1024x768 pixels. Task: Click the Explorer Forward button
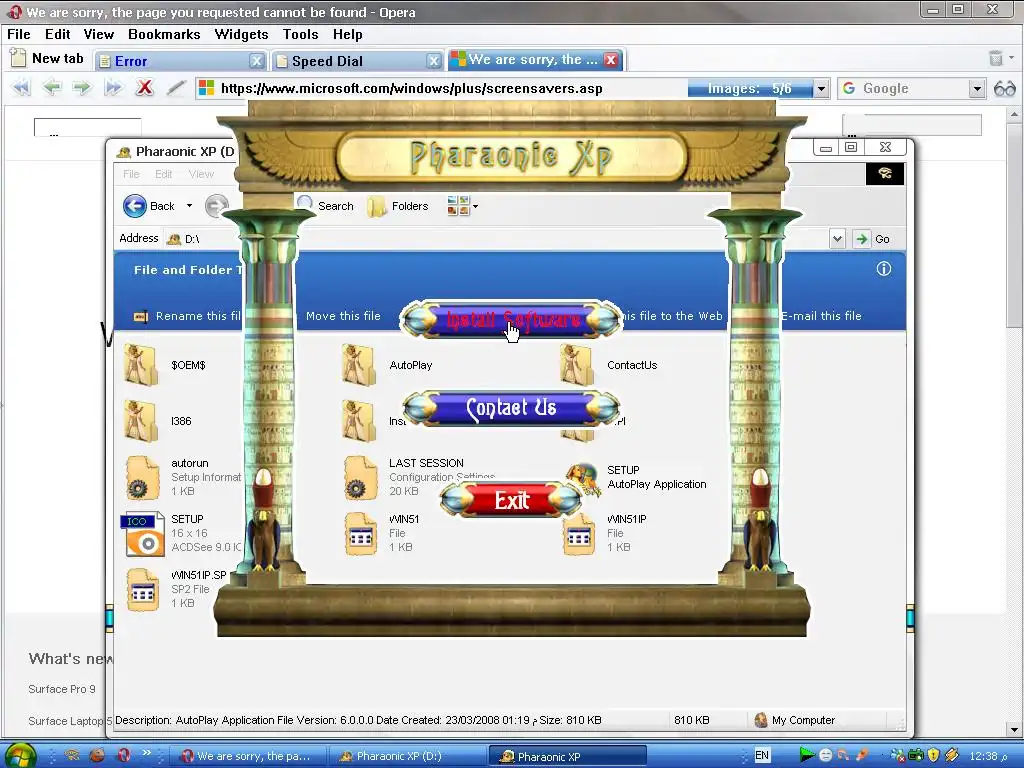point(216,206)
